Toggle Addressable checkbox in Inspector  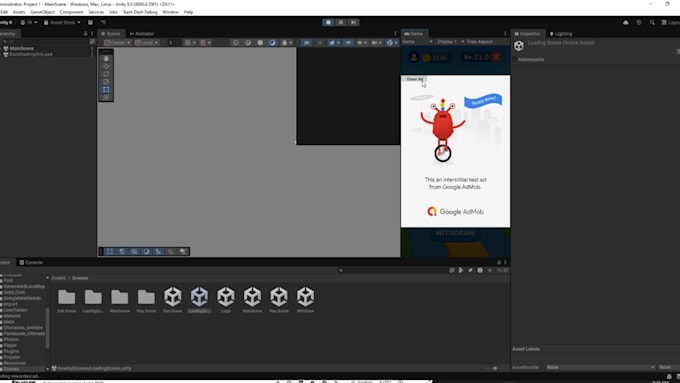click(515, 59)
